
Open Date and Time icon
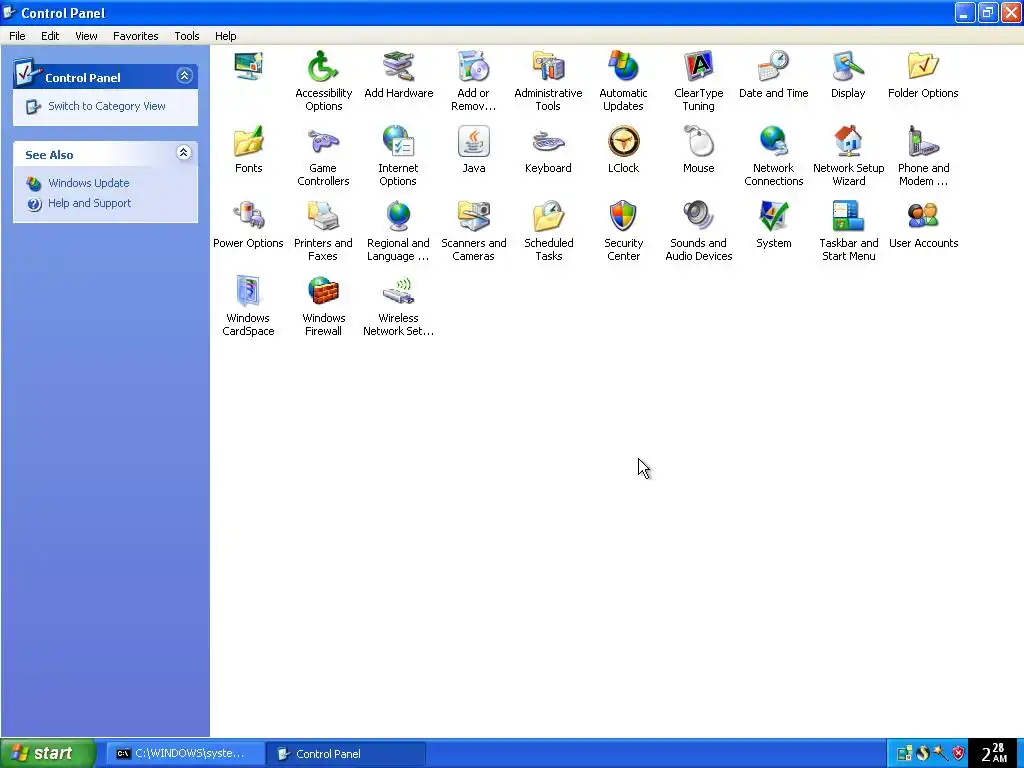[x=774, y=66]
